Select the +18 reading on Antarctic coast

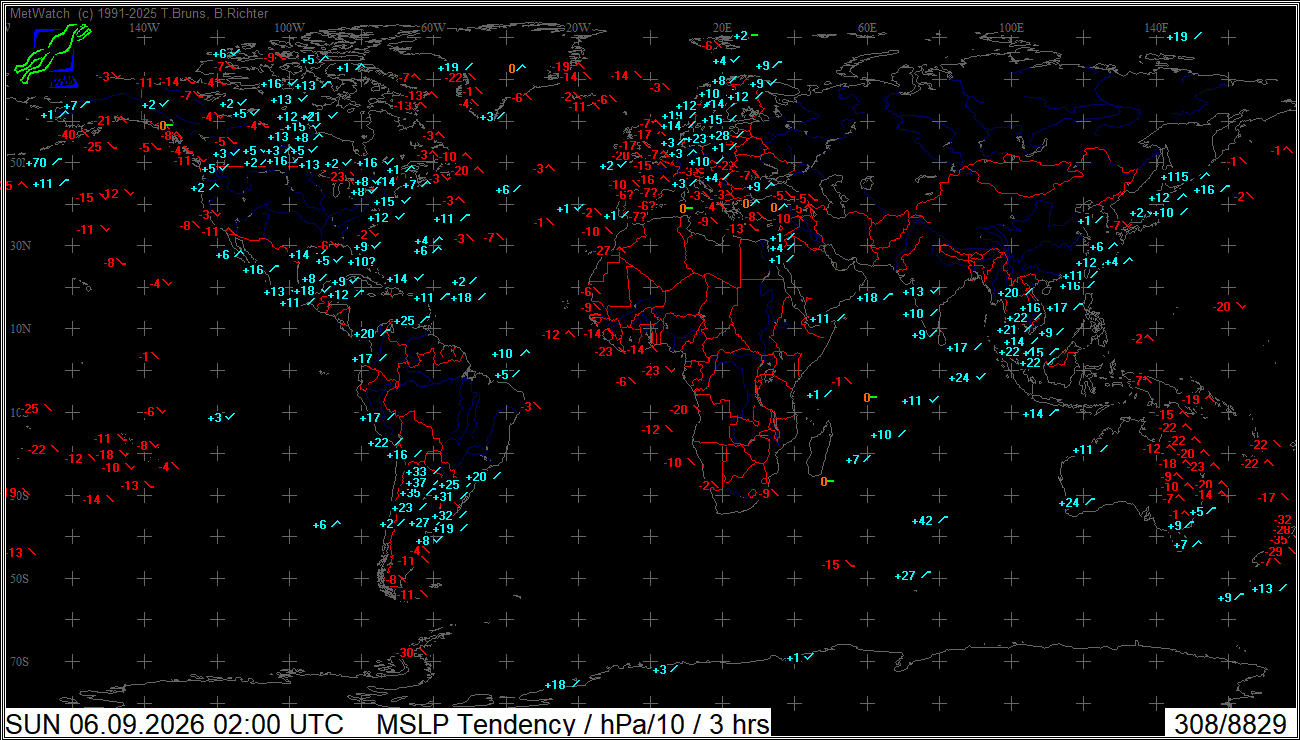pyautogui.click(x=555, y=685)
